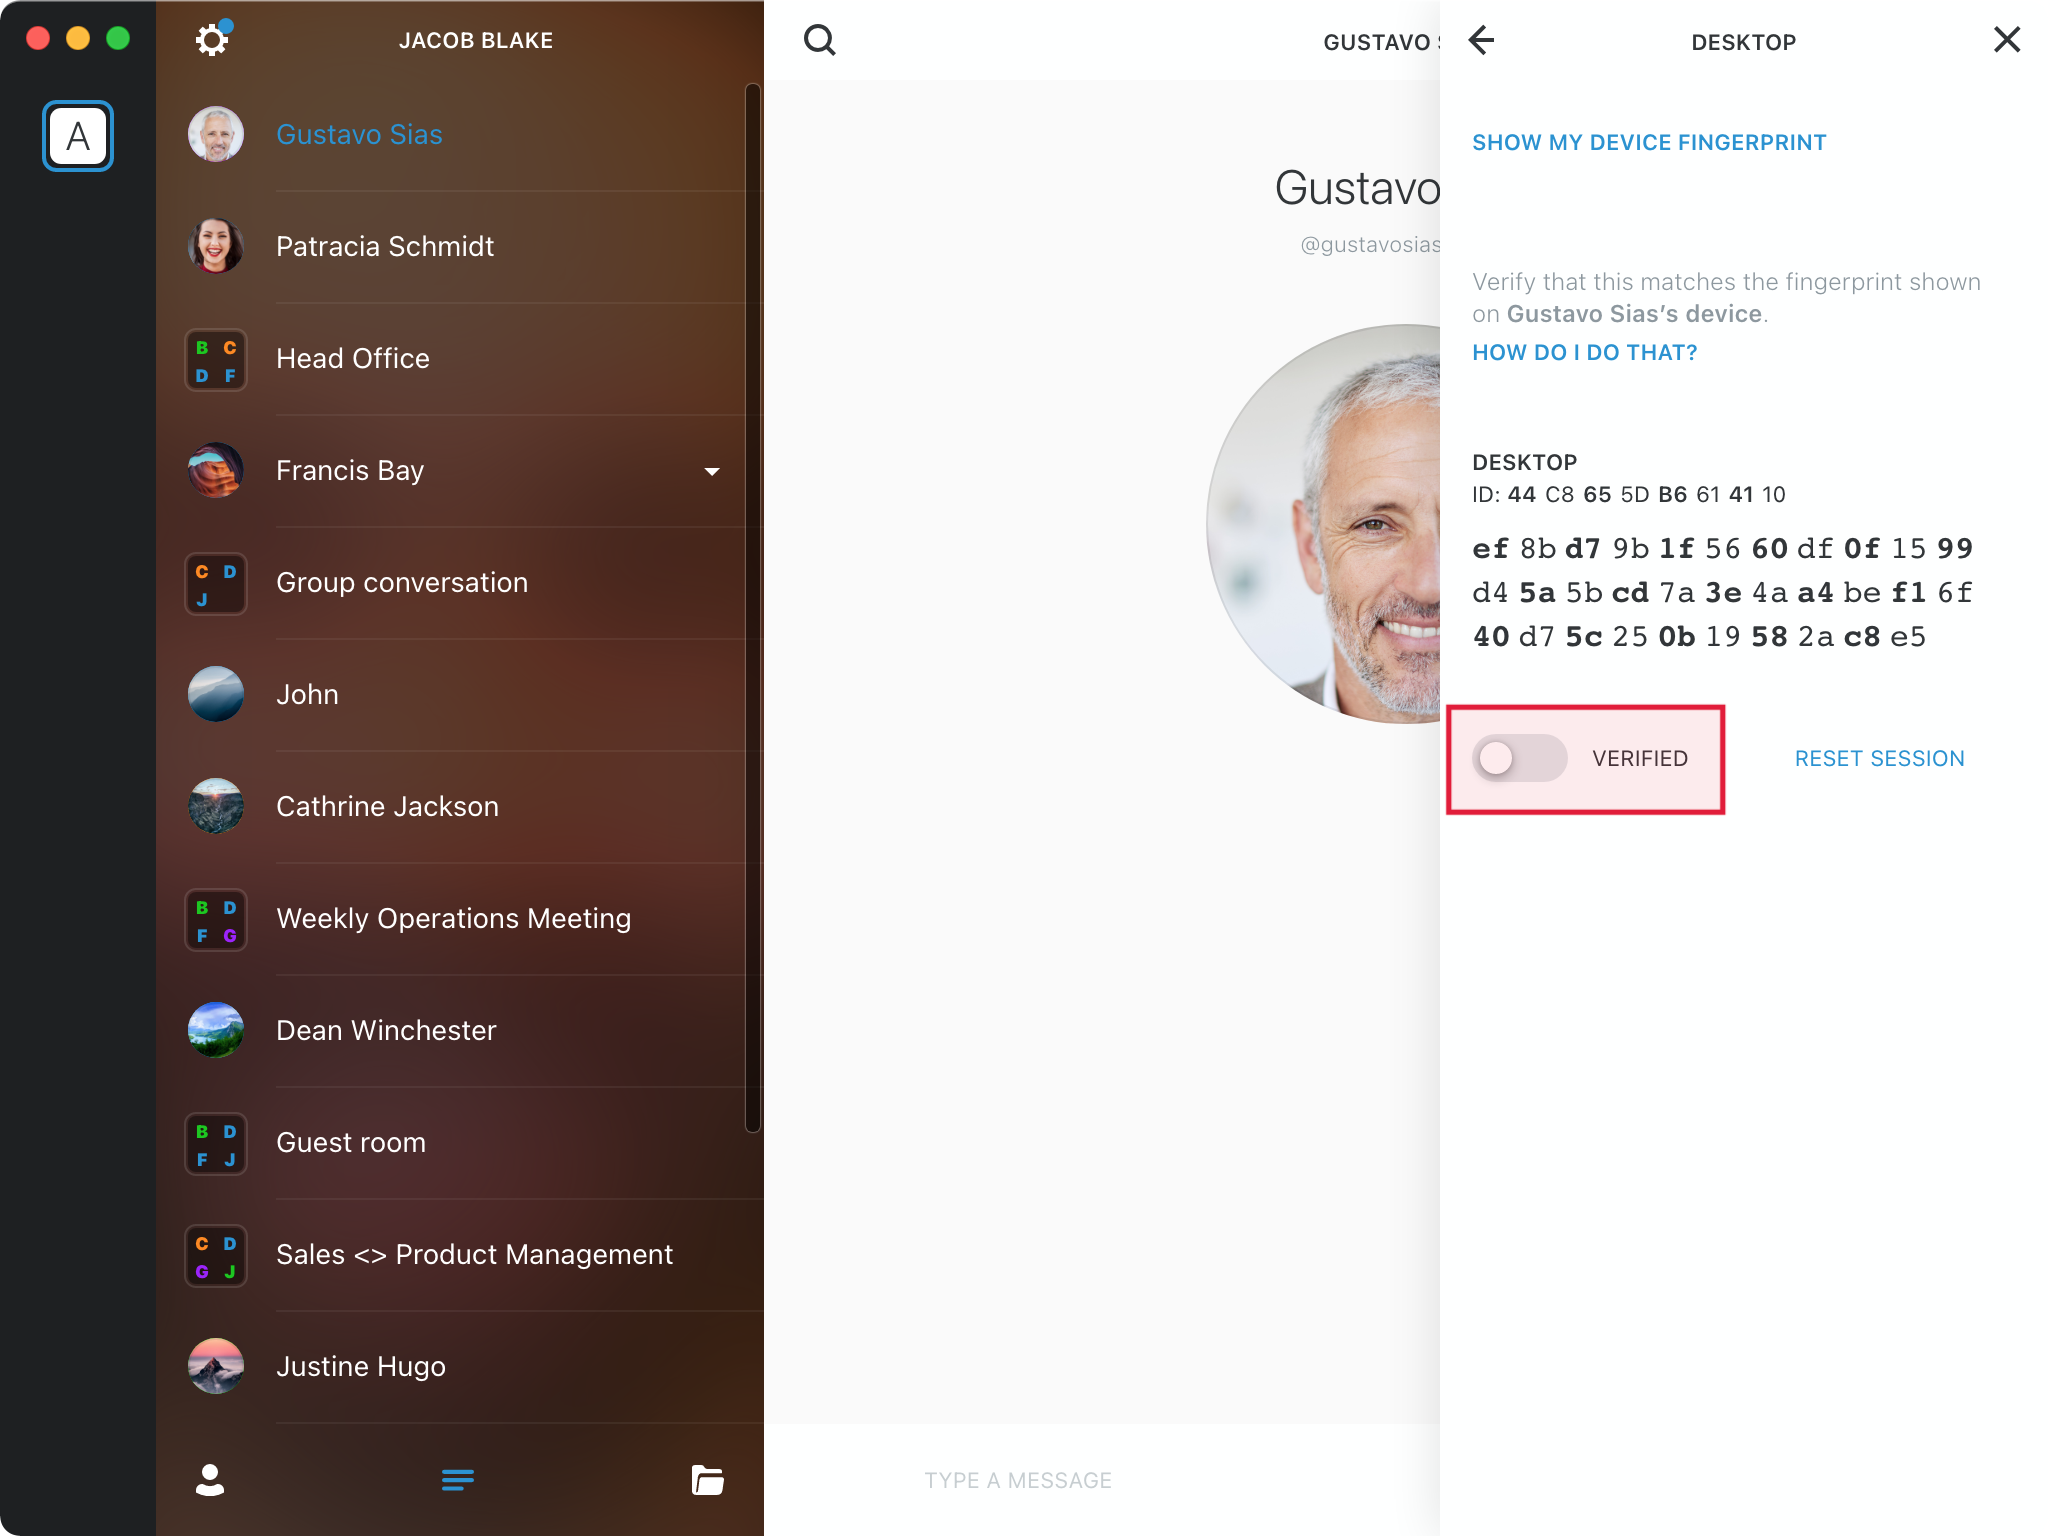Click Gustavo Sias large profile photo
This screenshot has height=1536, width=2048.
pyautogui.click(x=1330, y=525)
